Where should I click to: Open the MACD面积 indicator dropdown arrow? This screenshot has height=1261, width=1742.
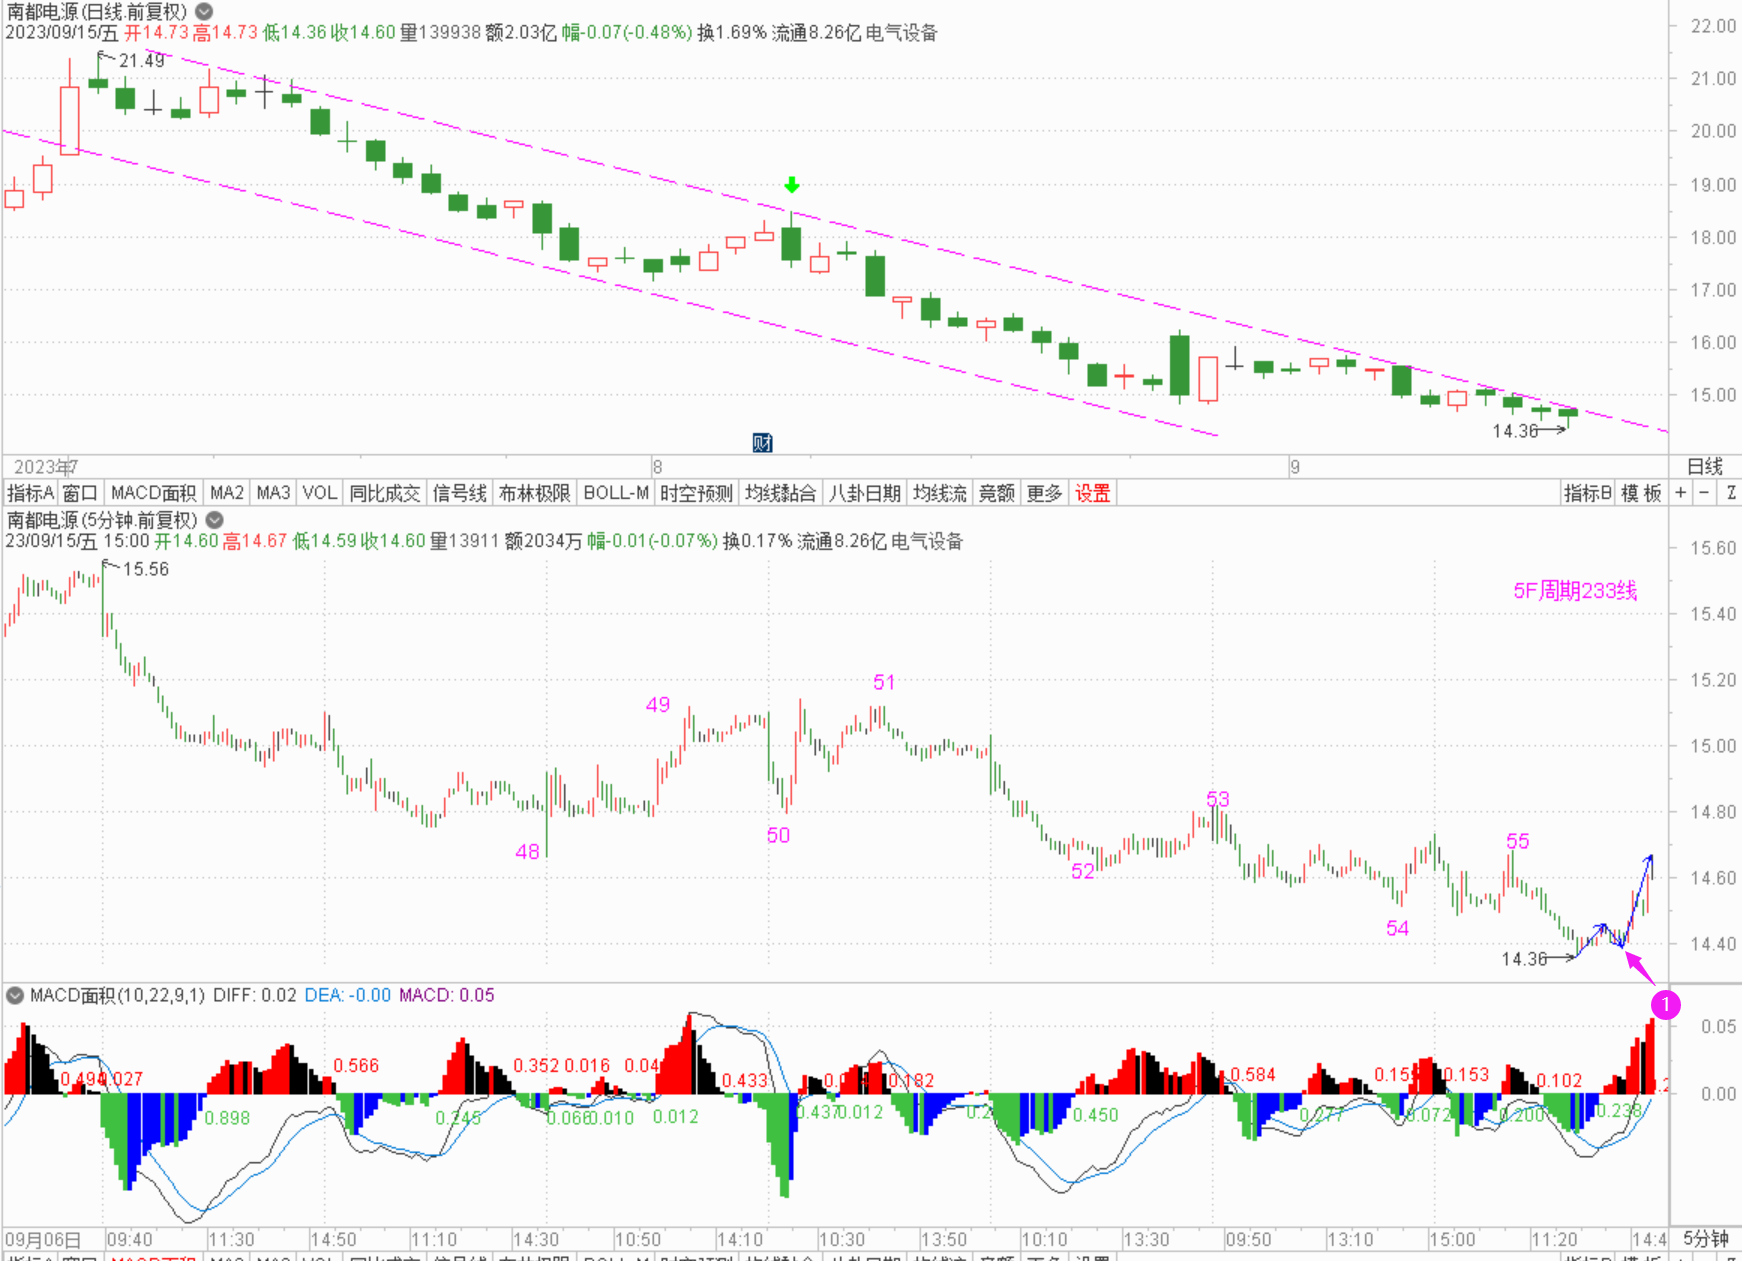coord(15,995)
